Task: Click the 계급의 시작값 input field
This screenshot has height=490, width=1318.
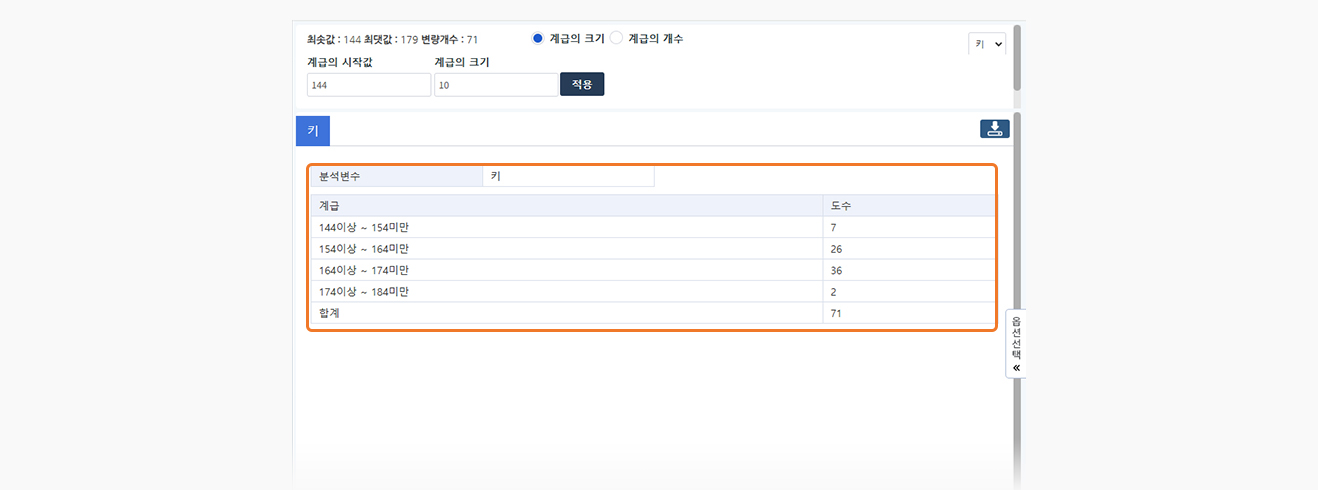Action: pos(368,85)
